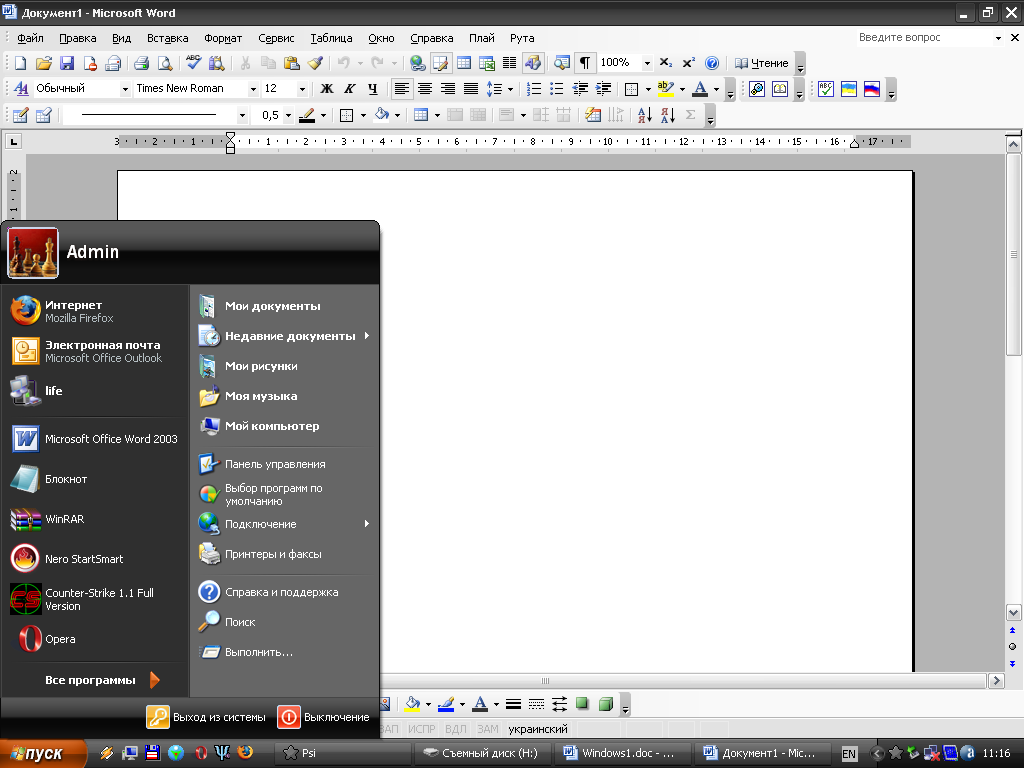
Task: Open the Вставка menu
Action: click(x=167, y=38)
